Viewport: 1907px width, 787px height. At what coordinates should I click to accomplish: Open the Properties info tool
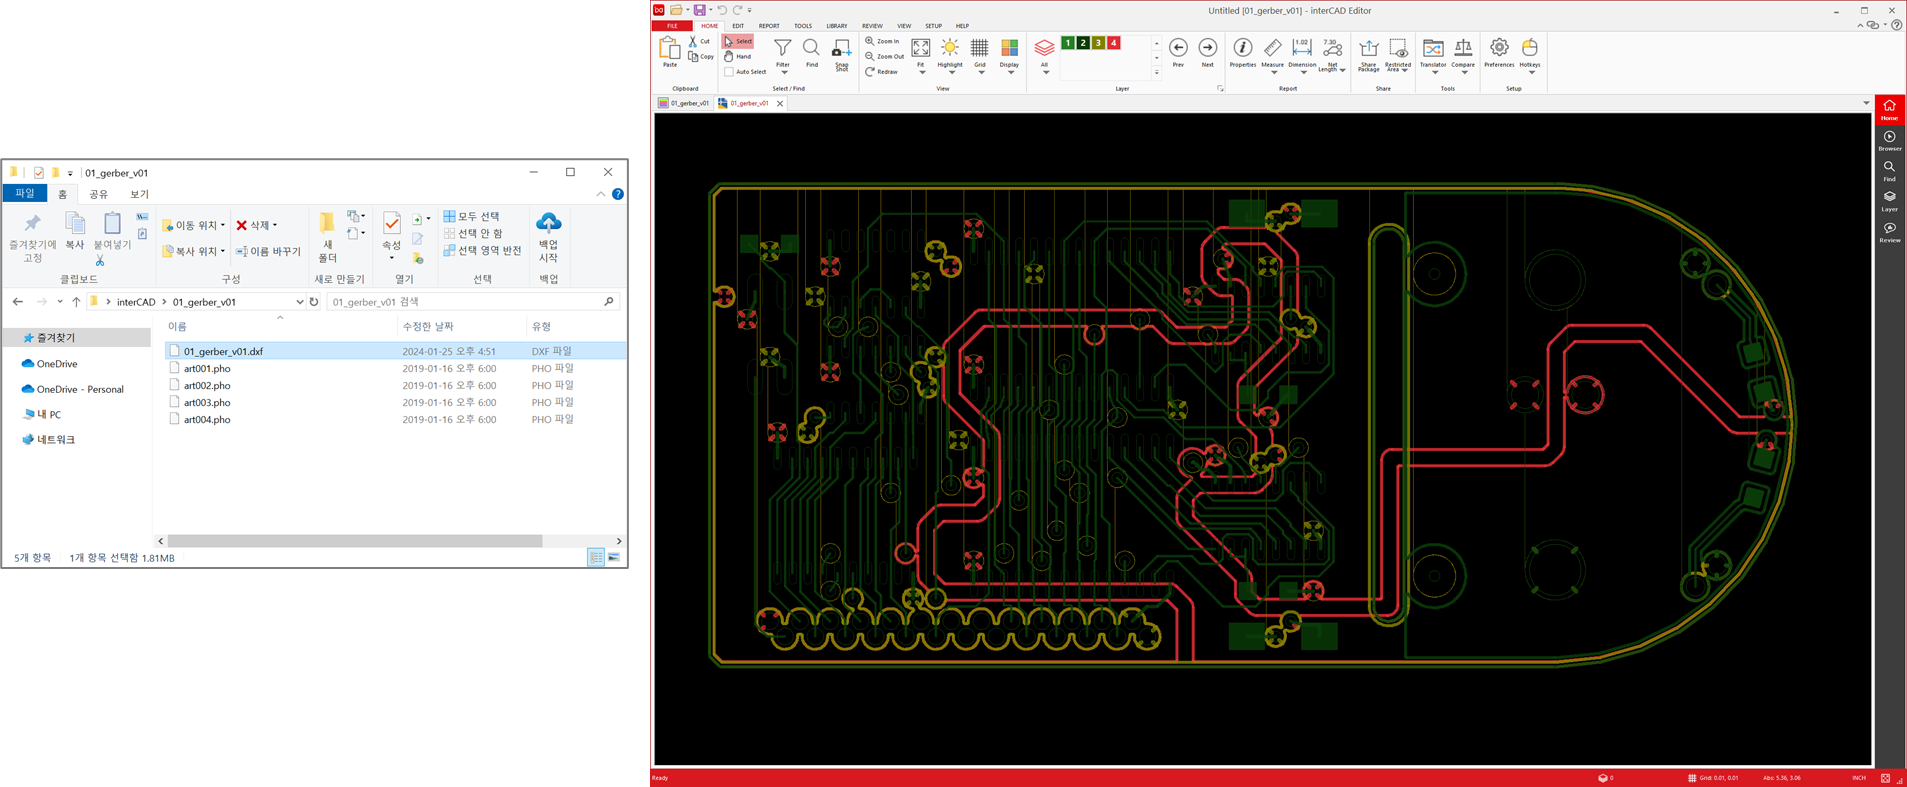click(1242, 53)
